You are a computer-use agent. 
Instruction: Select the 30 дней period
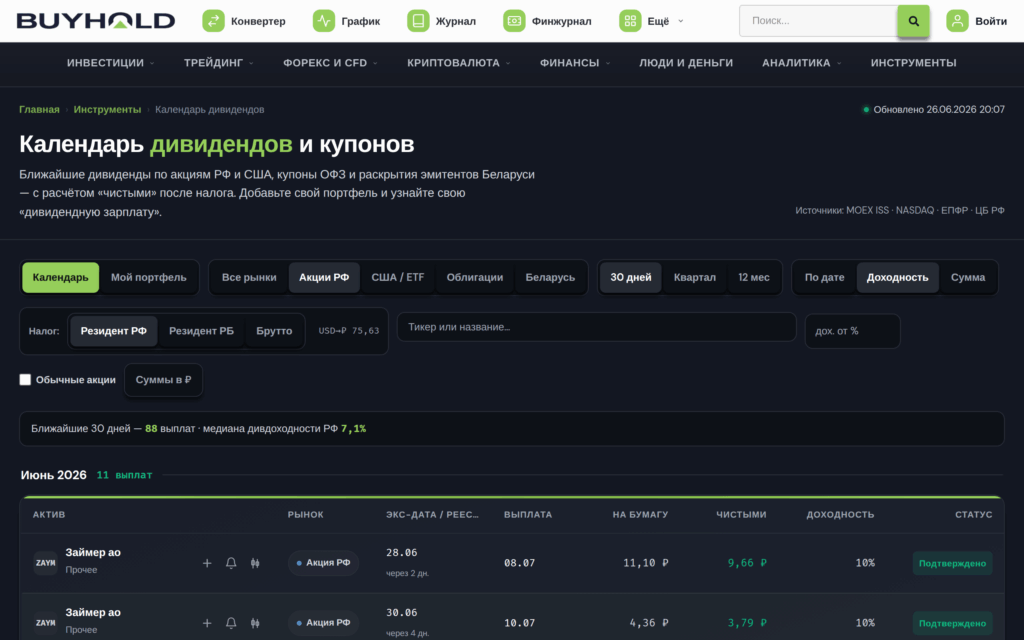click(631, 278)
